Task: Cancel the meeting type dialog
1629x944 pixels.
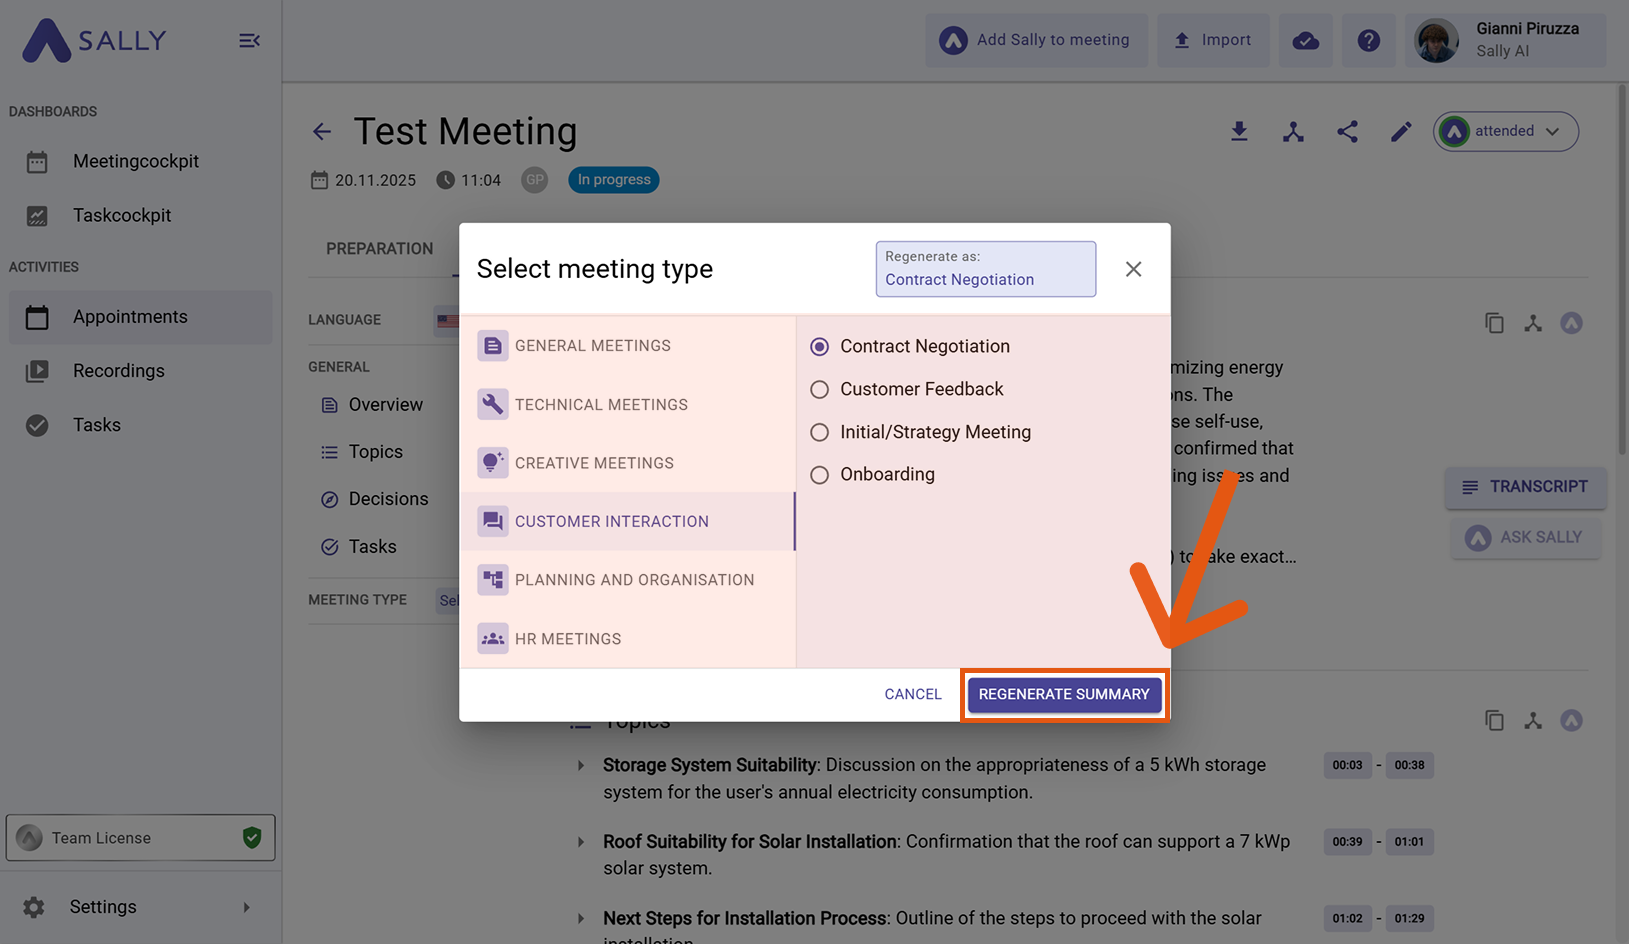Action: [x=912, y=695]
